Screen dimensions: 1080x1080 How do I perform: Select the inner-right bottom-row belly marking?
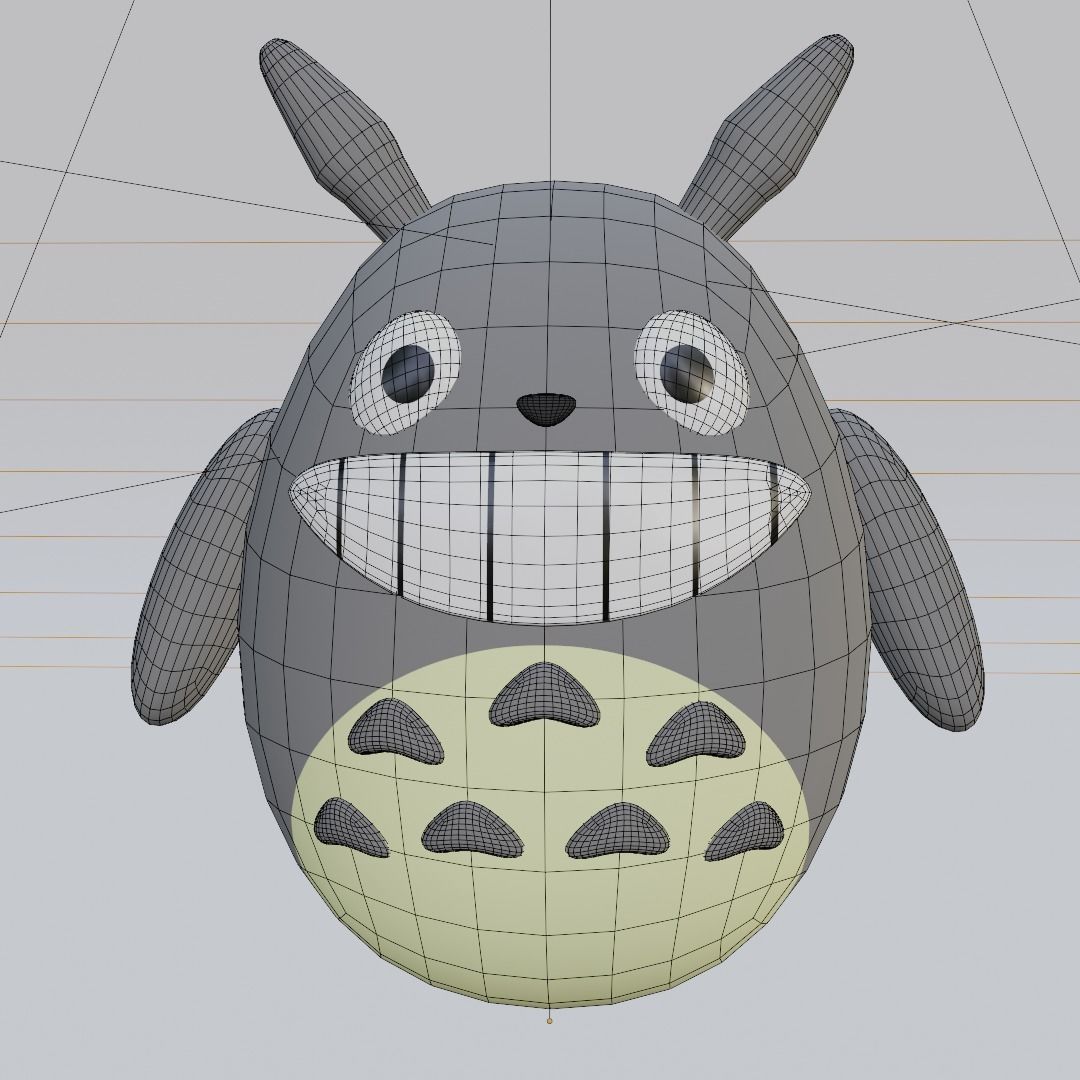[619, 831]
